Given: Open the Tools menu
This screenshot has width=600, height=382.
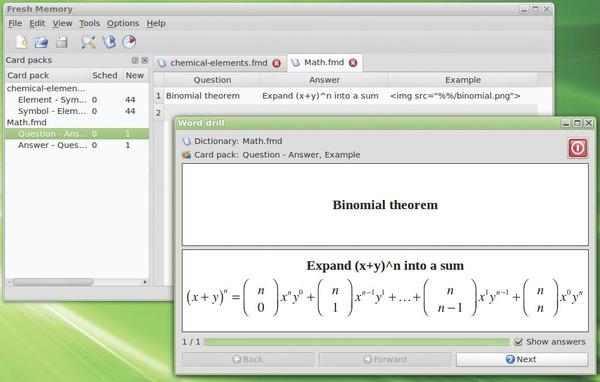Looking at the screenshot, I should (89, 23).
